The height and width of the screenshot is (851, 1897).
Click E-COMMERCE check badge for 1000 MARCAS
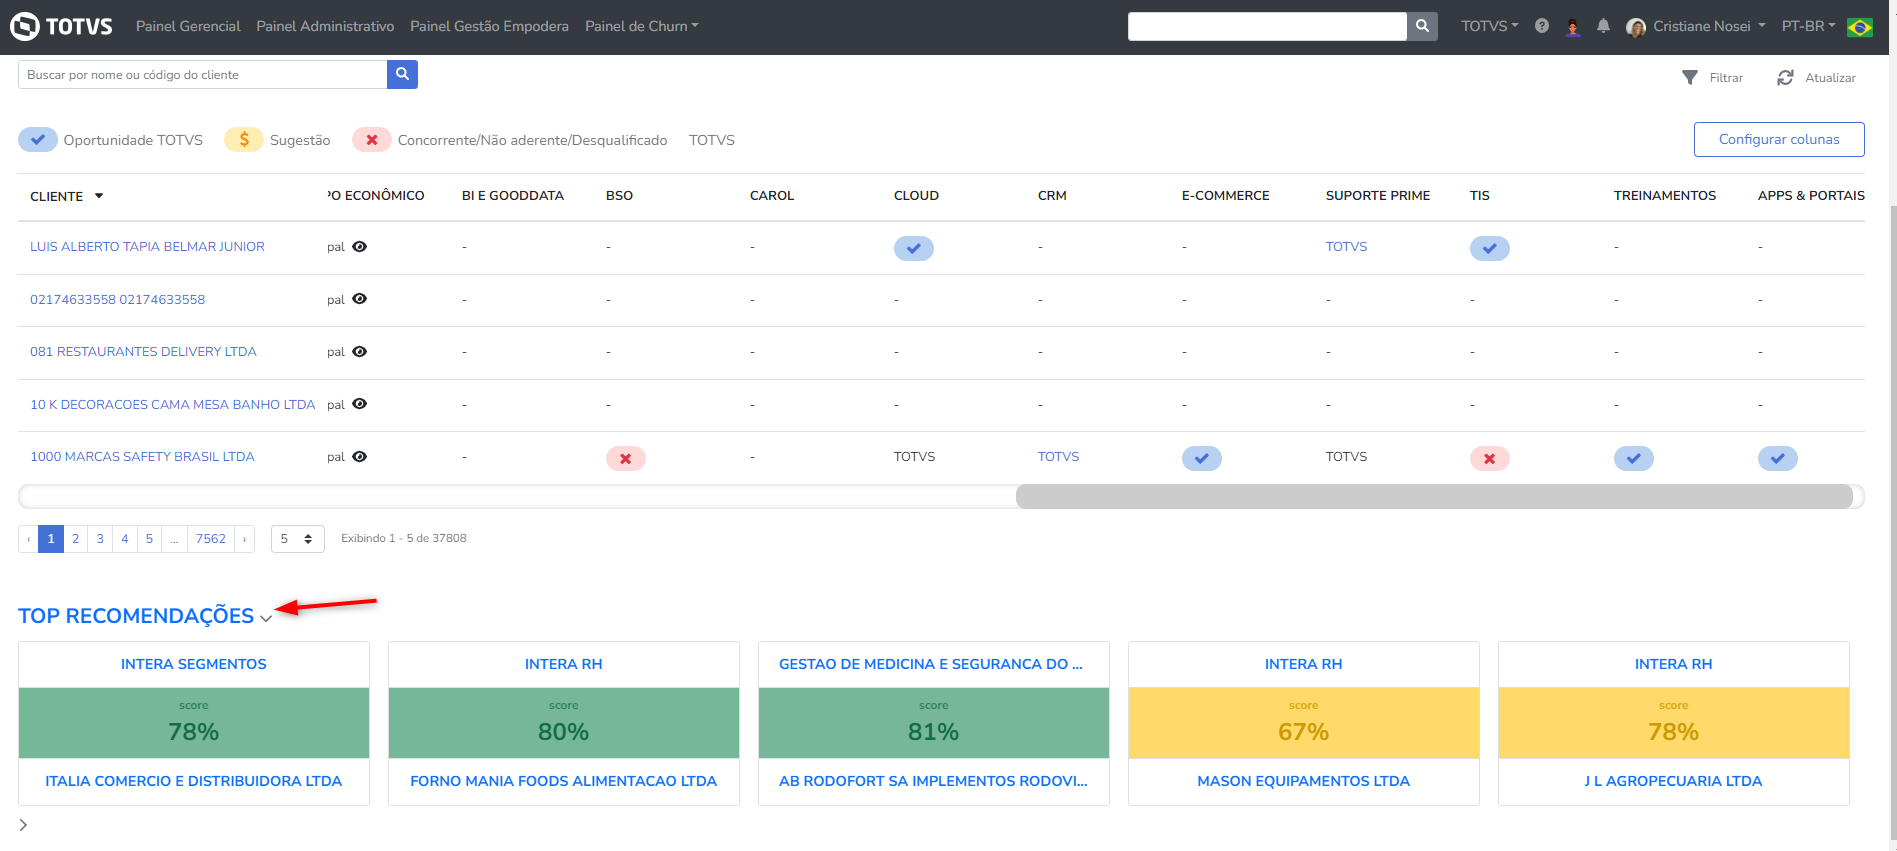(x=1202, y=458)
